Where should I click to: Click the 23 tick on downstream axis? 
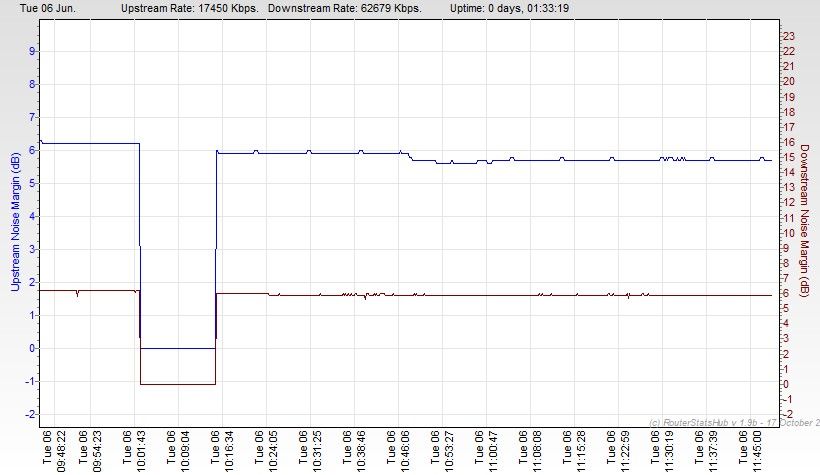(x=788, y=36)
